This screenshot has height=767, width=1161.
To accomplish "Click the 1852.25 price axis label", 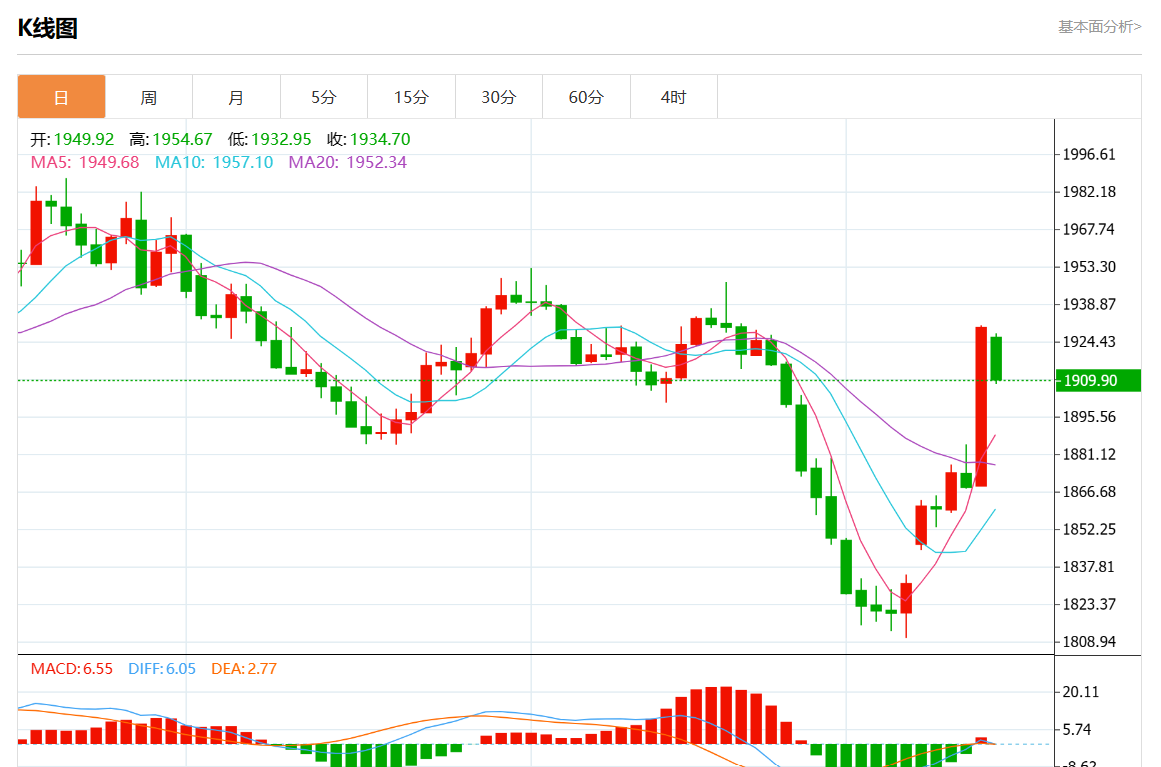I will tap(1088, 529).
